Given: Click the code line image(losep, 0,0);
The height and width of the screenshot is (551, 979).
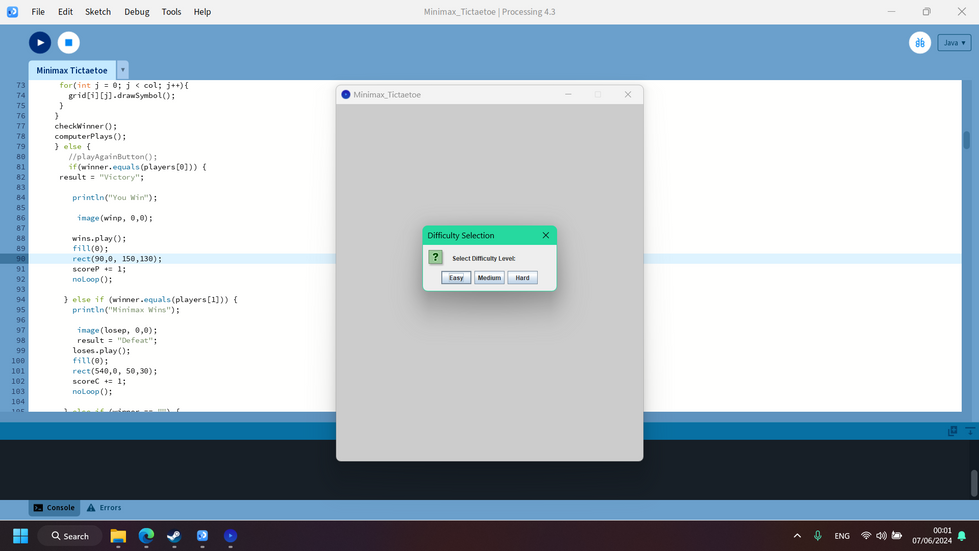Looking at the screenshot, I should coord(117,330).
